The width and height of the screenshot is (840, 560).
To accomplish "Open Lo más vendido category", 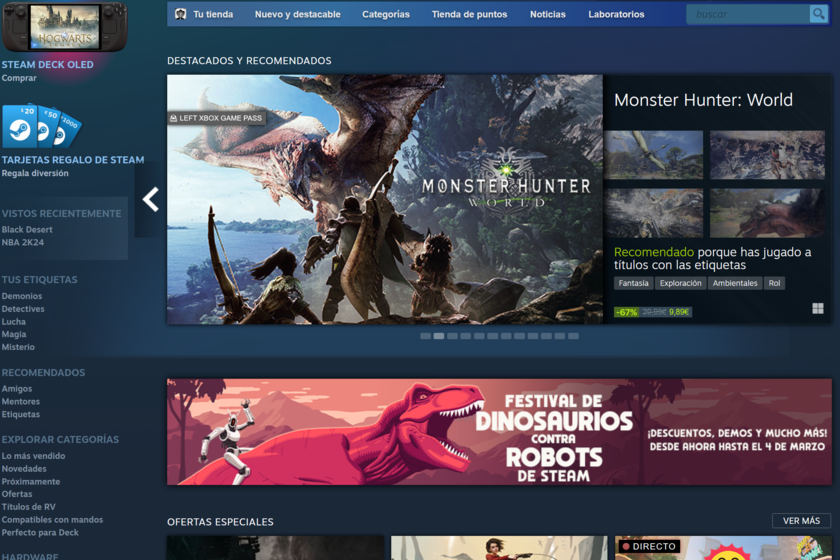I will click(33, 456).
